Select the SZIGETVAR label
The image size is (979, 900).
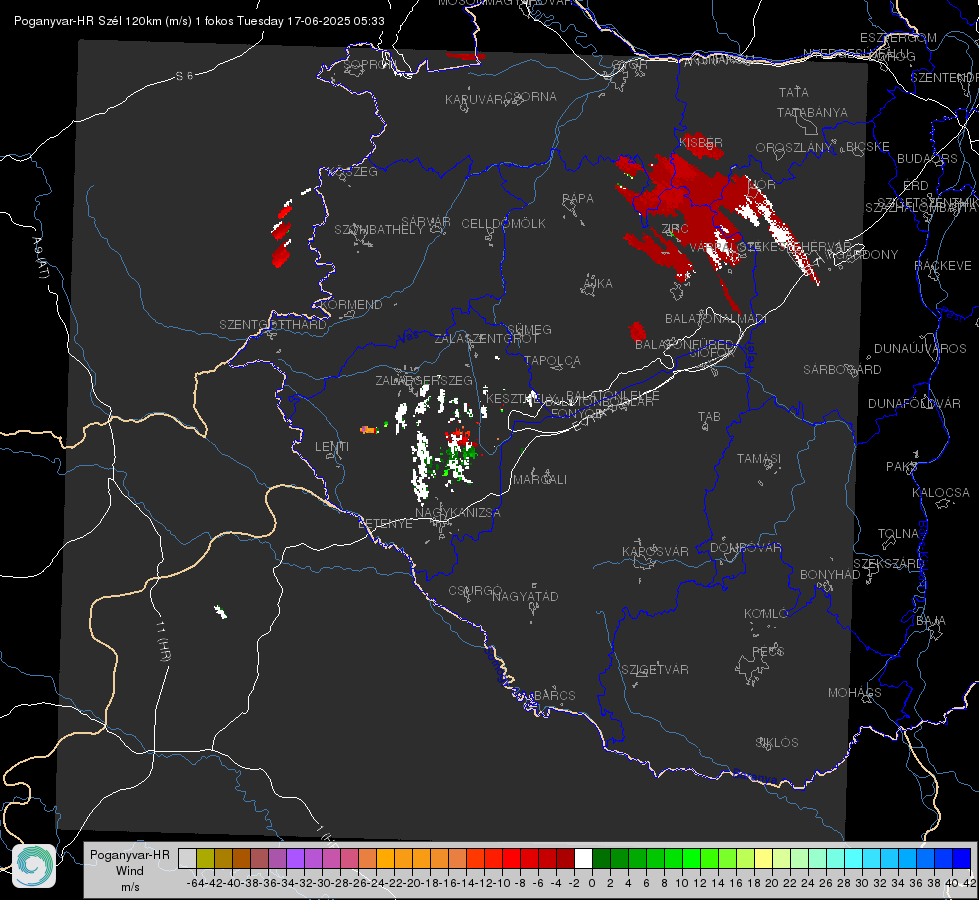coord(655,670)
